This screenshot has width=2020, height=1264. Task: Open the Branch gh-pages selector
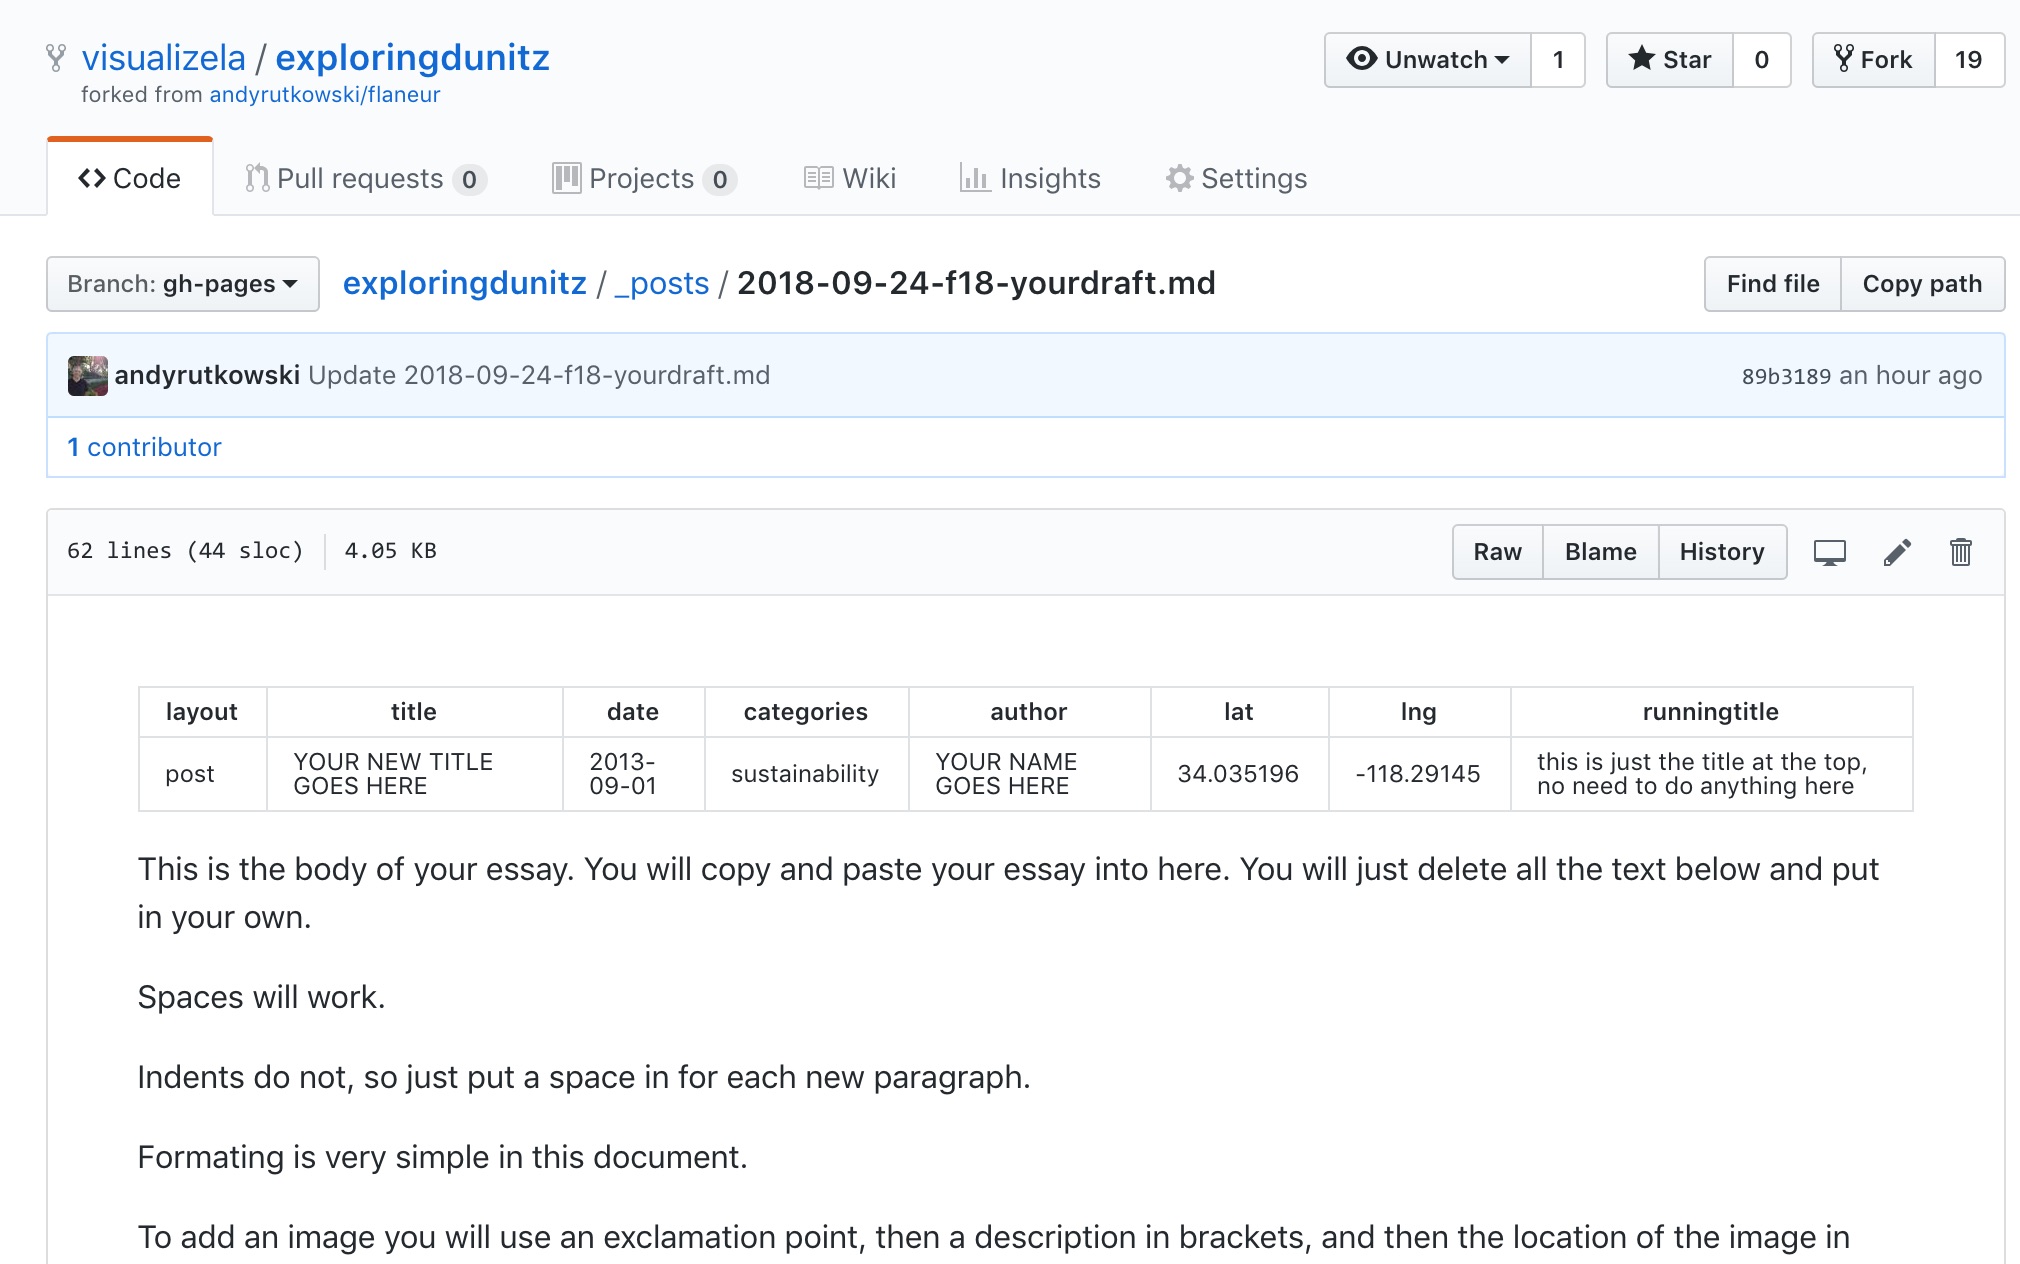pos(183,284)
